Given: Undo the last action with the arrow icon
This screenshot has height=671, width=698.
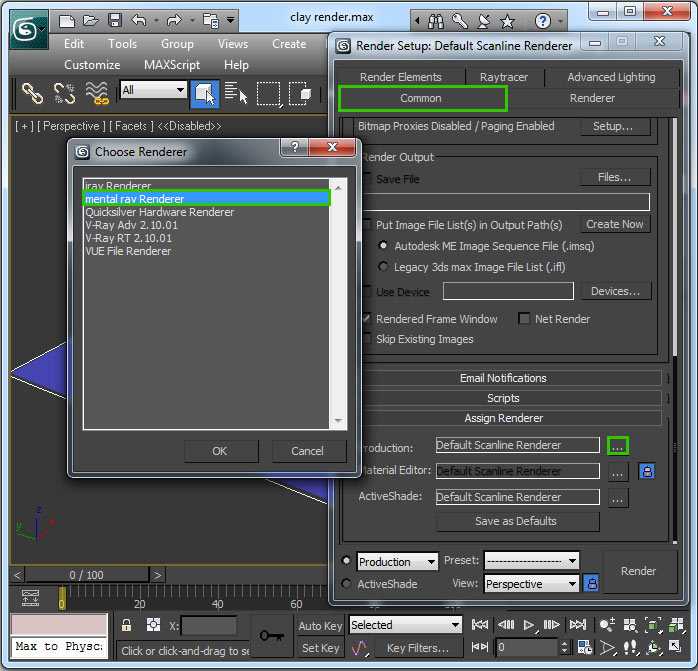Looking at the screenshot, I should [139, 20].
